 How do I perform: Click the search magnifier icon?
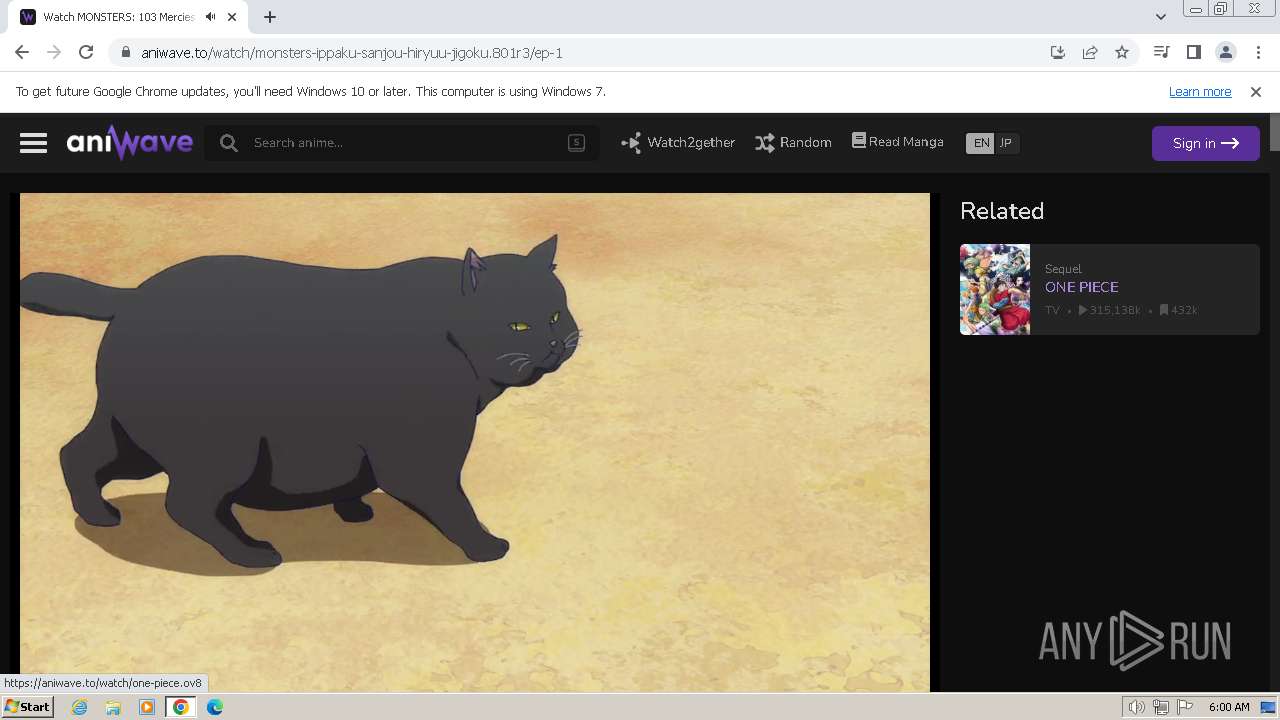click(229, 143)
